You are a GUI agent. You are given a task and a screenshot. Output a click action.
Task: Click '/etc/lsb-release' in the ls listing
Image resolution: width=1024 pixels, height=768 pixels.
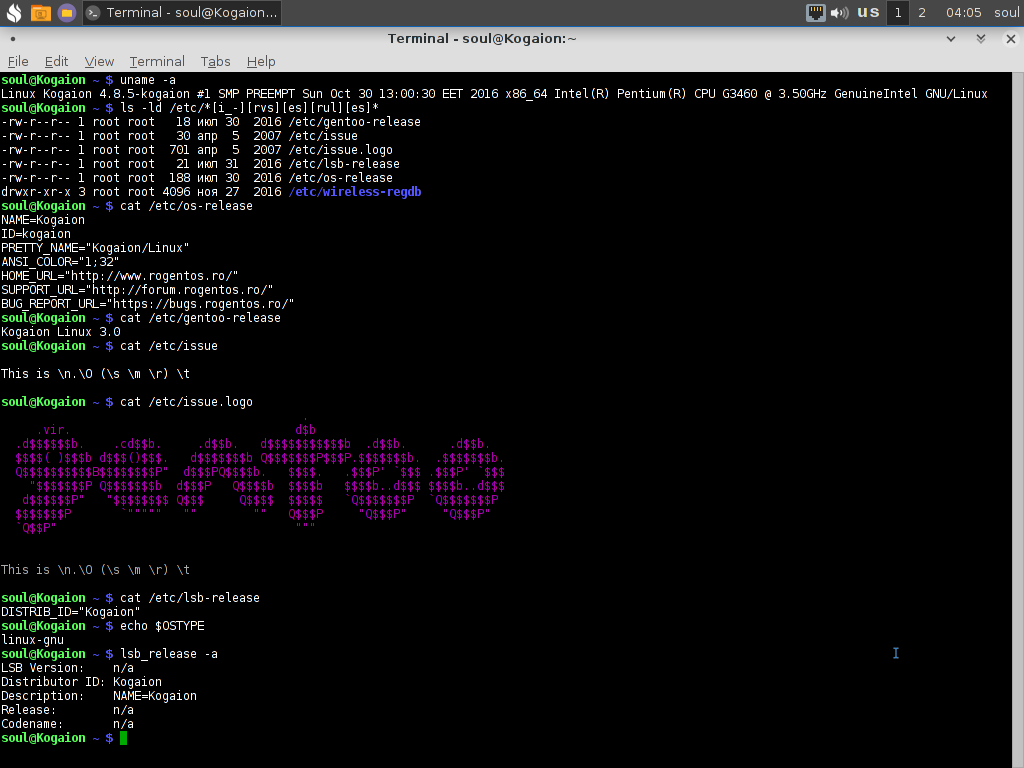tap(344, 164)
